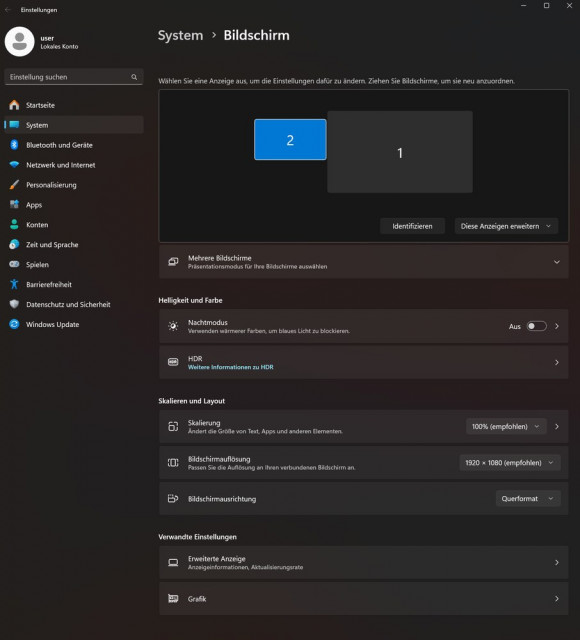Change Bildschirmausrichtung Querformat dropdown

coord(528,498)
